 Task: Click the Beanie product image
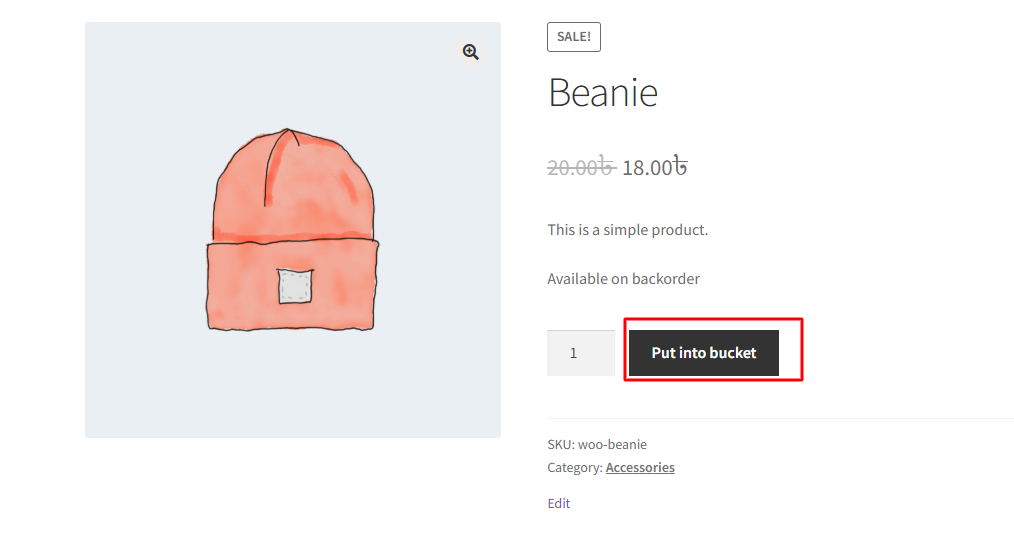click(292, 230)
